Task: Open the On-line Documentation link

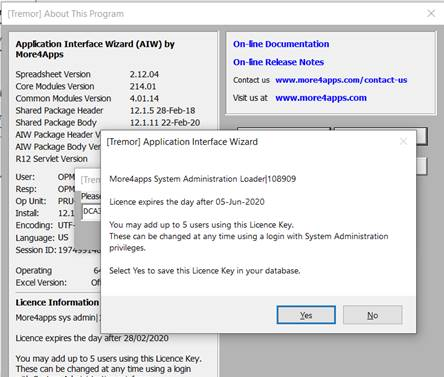Action: click(x=281, y=44)
